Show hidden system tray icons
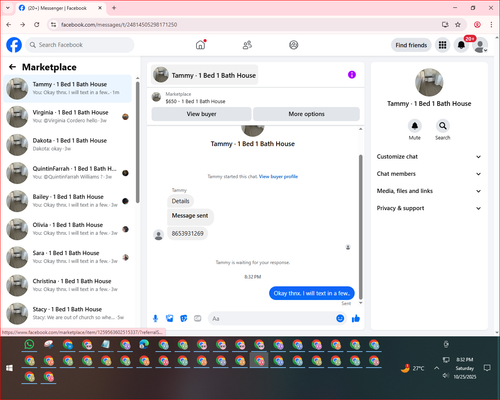 click(x=436, y=368)
